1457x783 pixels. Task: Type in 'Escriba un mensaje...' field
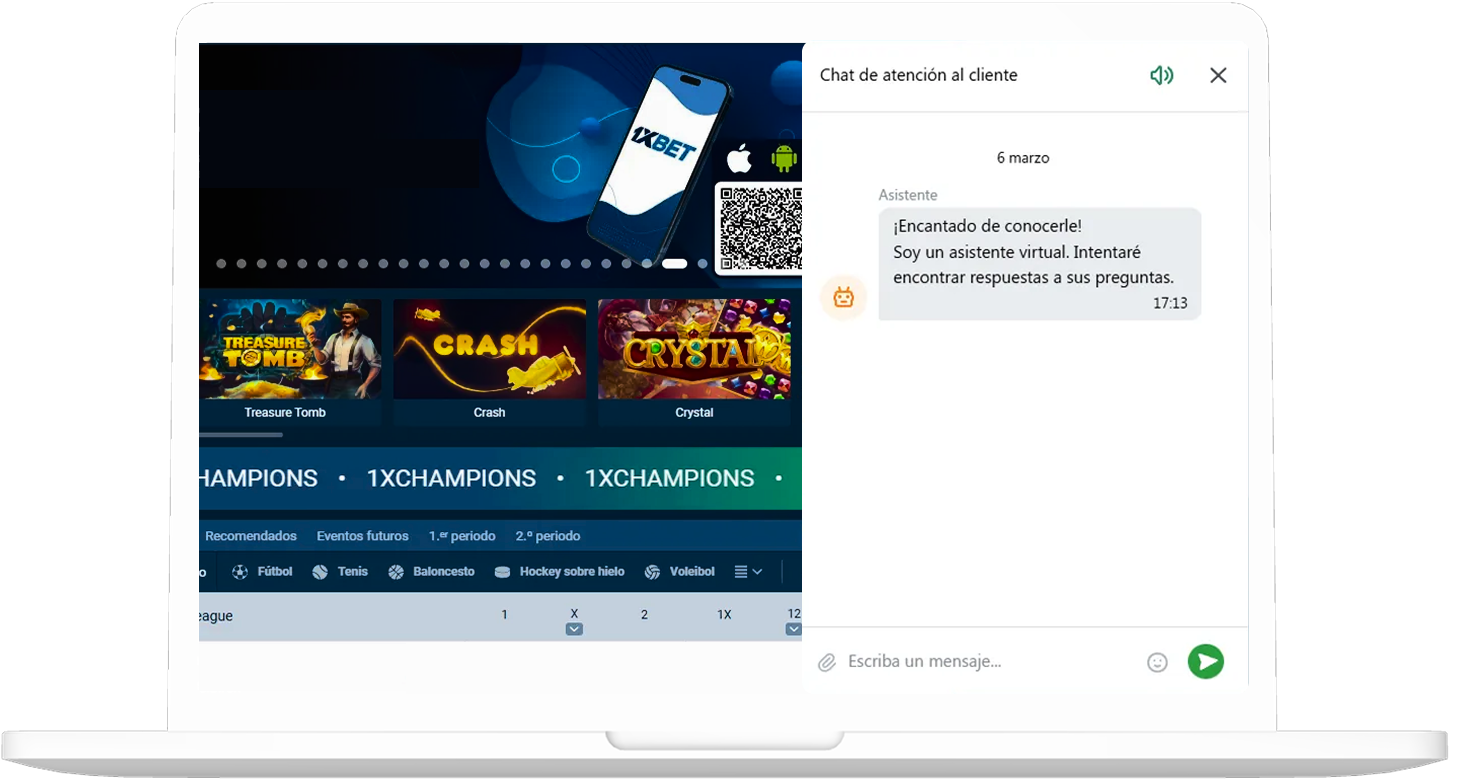tap(990, 661)
